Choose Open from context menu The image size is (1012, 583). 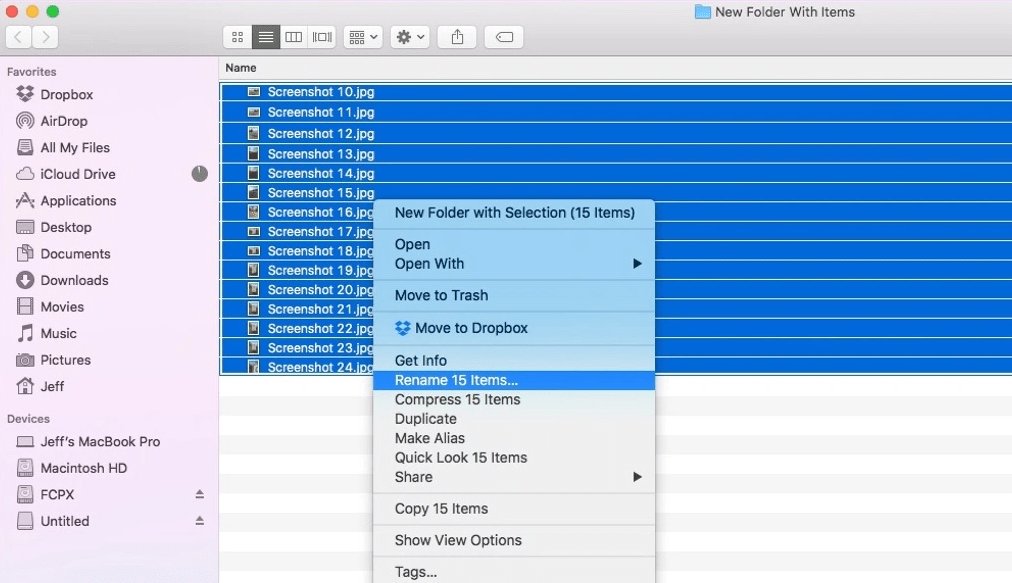514,245
